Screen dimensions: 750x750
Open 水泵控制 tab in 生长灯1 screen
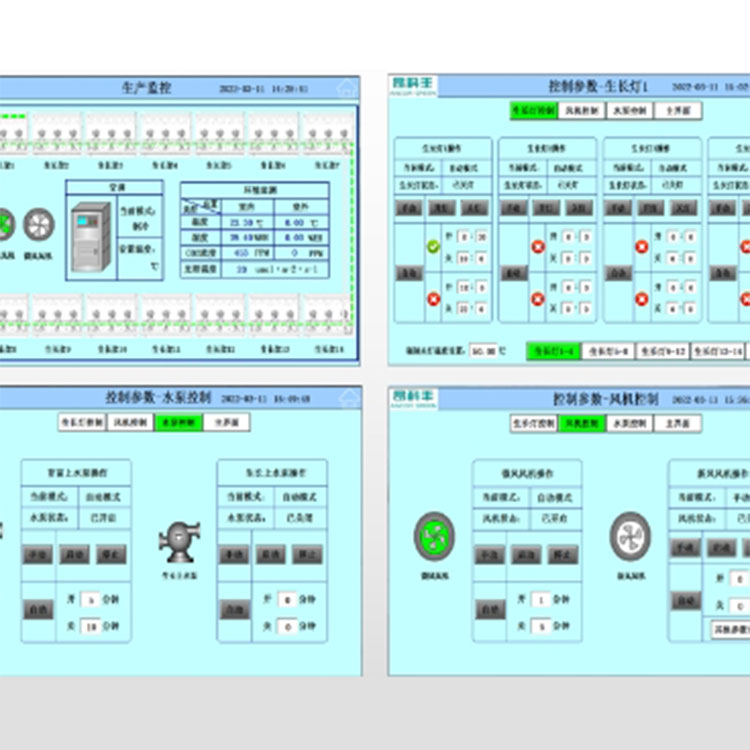point(630,110)
